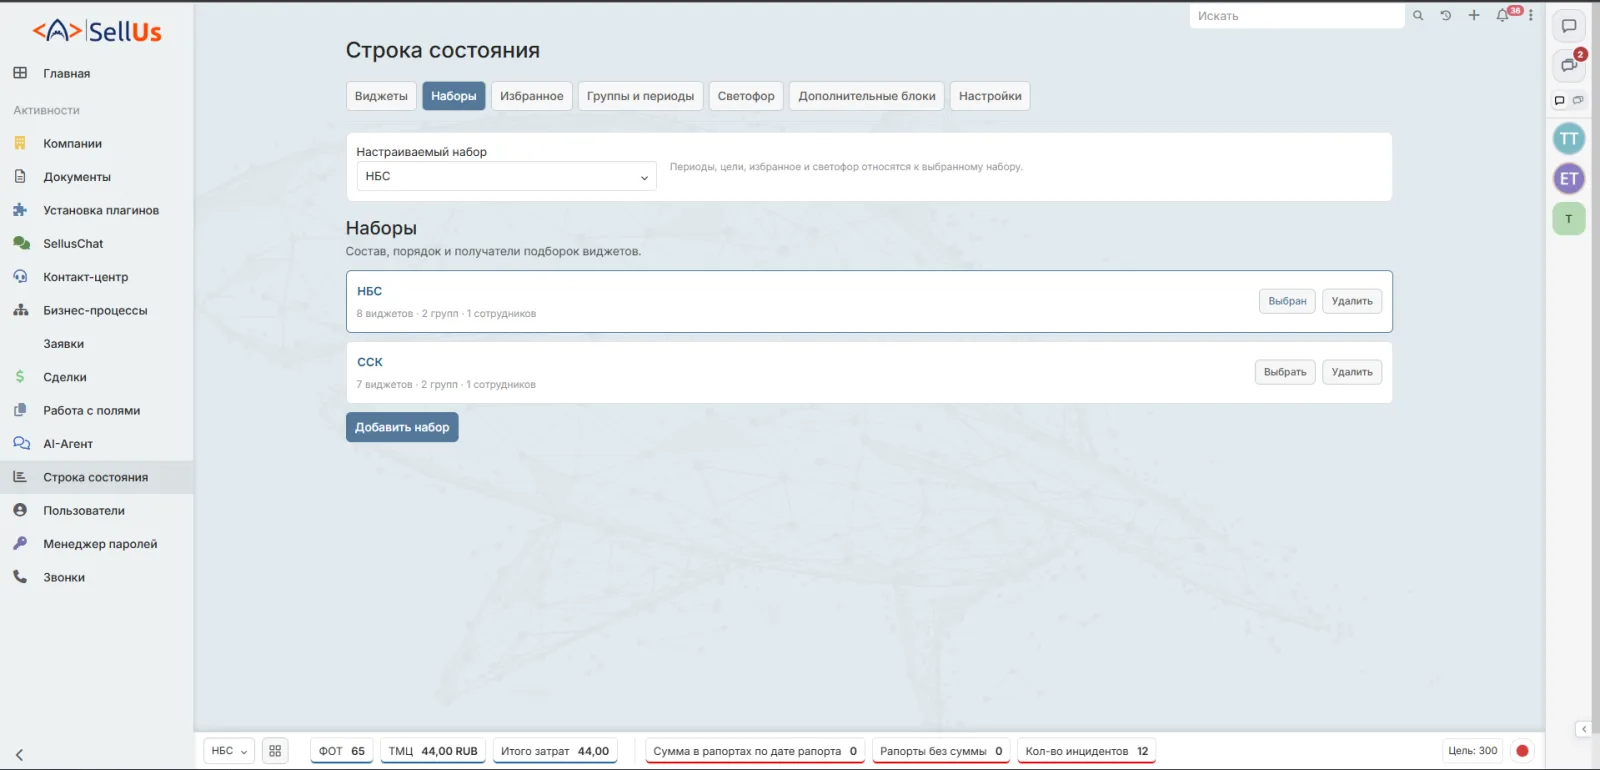Image resolution: width=1600 pixels, height=770 pixels.
Task: Open the ET user avatar
Action: pos(1569,179)
